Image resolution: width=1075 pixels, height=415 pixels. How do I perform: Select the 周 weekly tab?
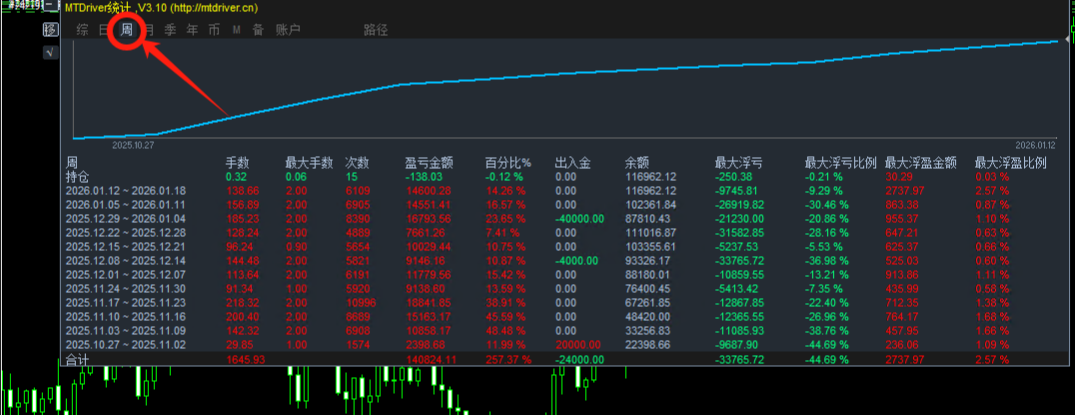point(127,30)
